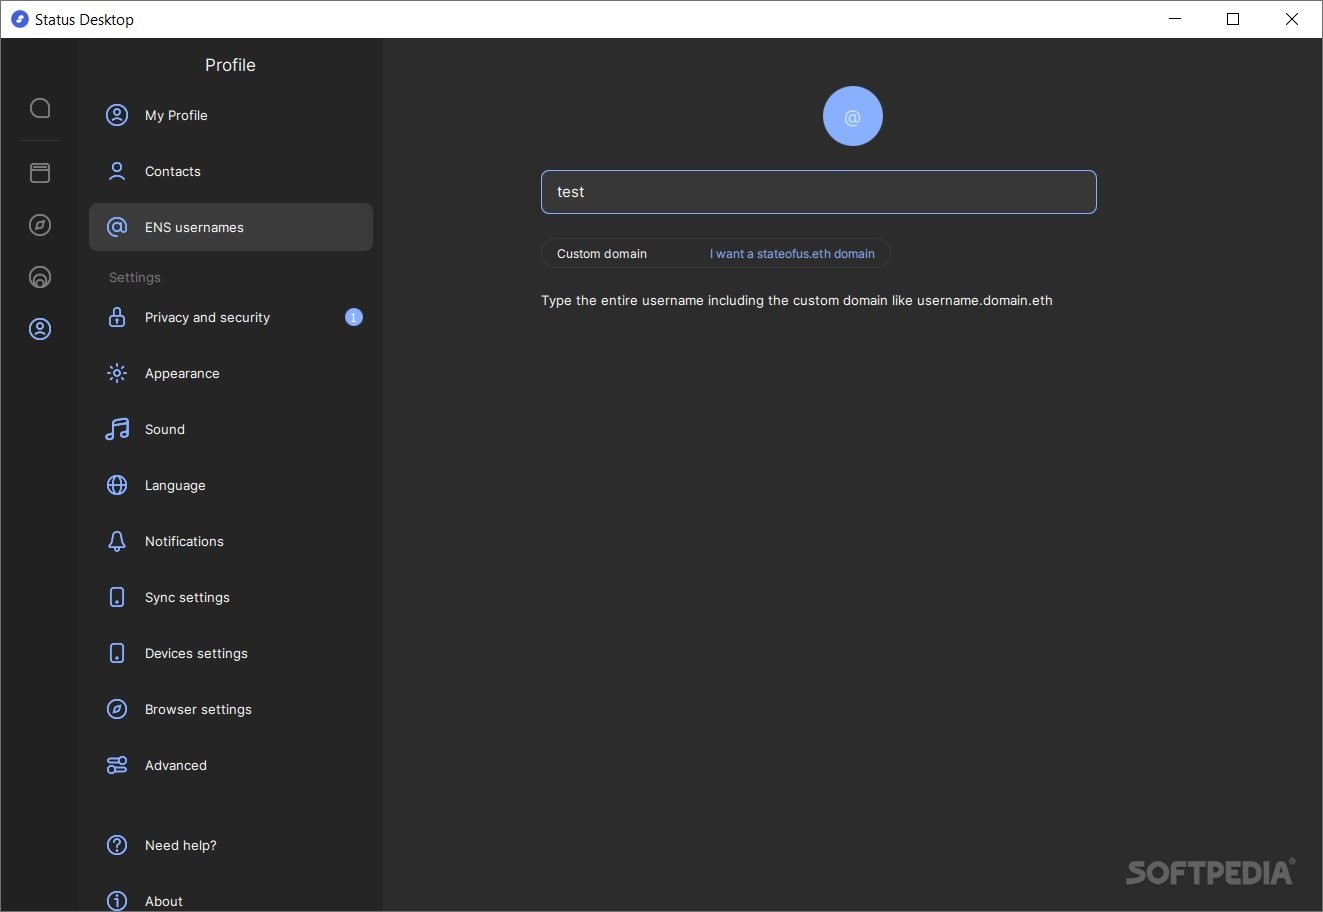
Task: Open the Browser compass icon in left rail
Action: tap(40, 225)
